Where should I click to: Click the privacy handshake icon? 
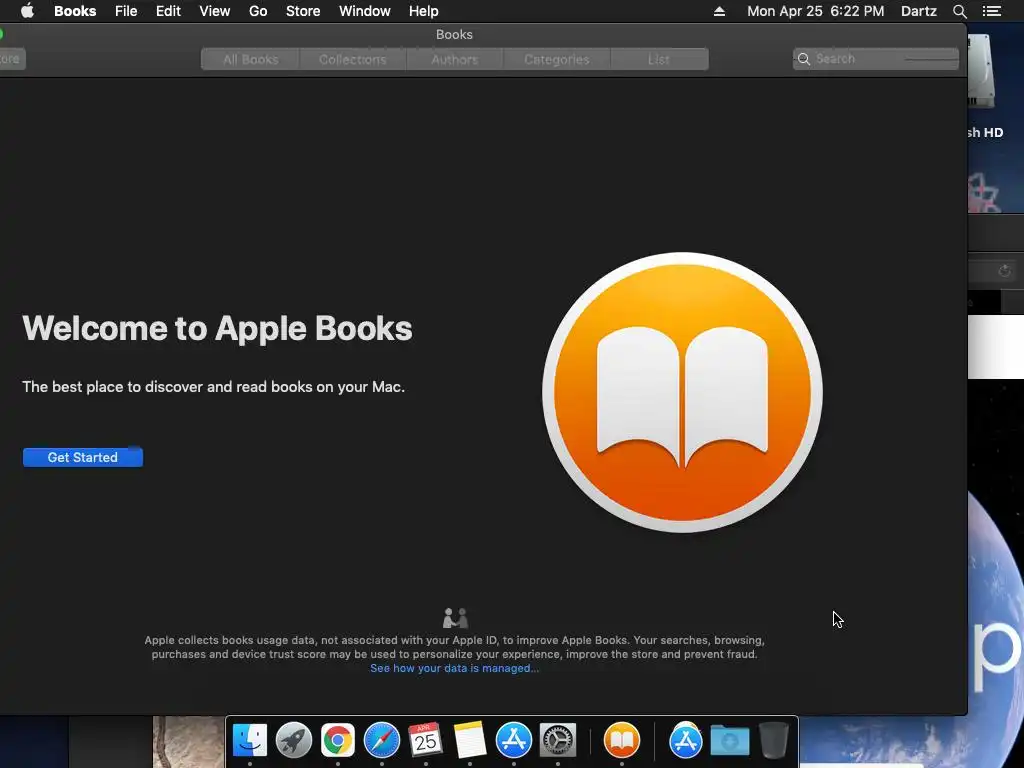455,617
